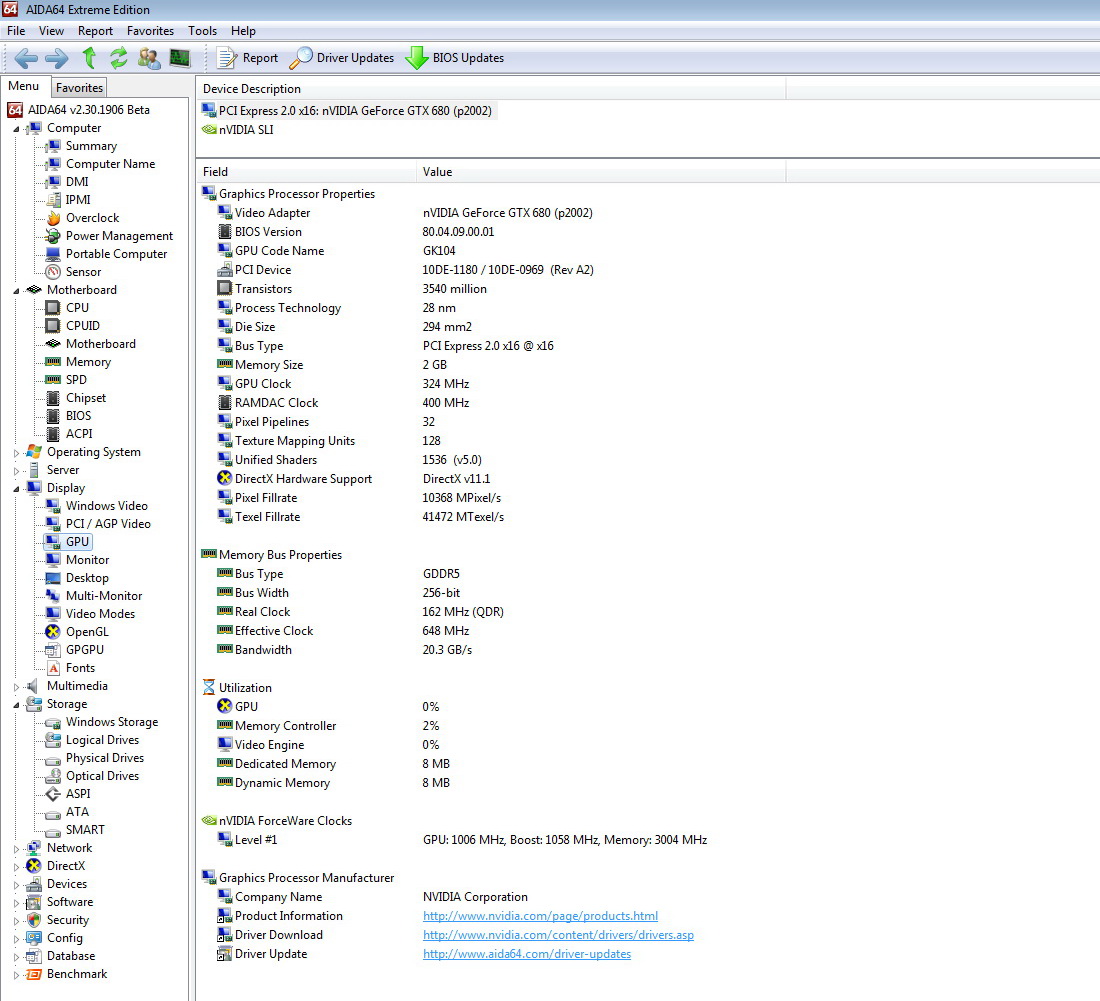Open the Report menu

[x=95, y=31]
